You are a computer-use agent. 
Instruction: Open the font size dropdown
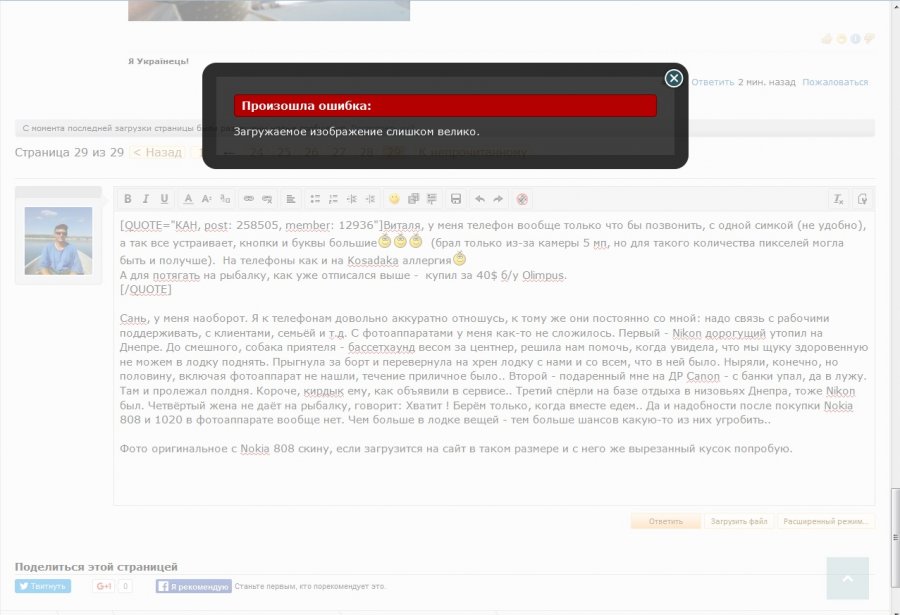[207, 199]
